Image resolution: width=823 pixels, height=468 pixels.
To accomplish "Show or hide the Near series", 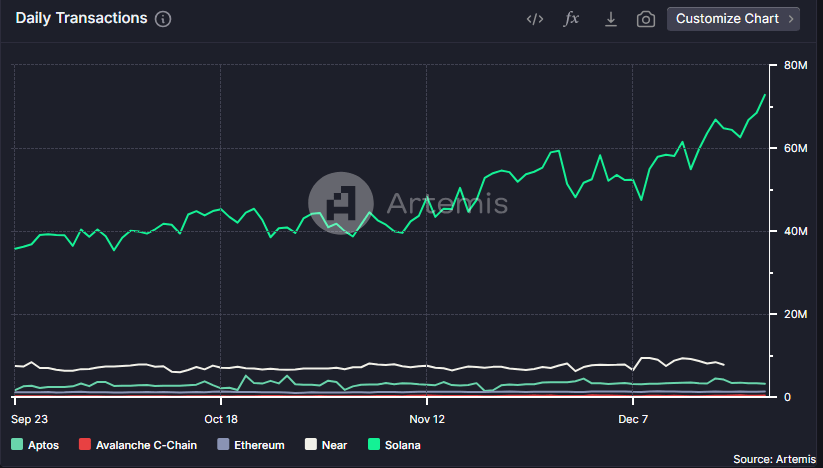I will (326, 444).
